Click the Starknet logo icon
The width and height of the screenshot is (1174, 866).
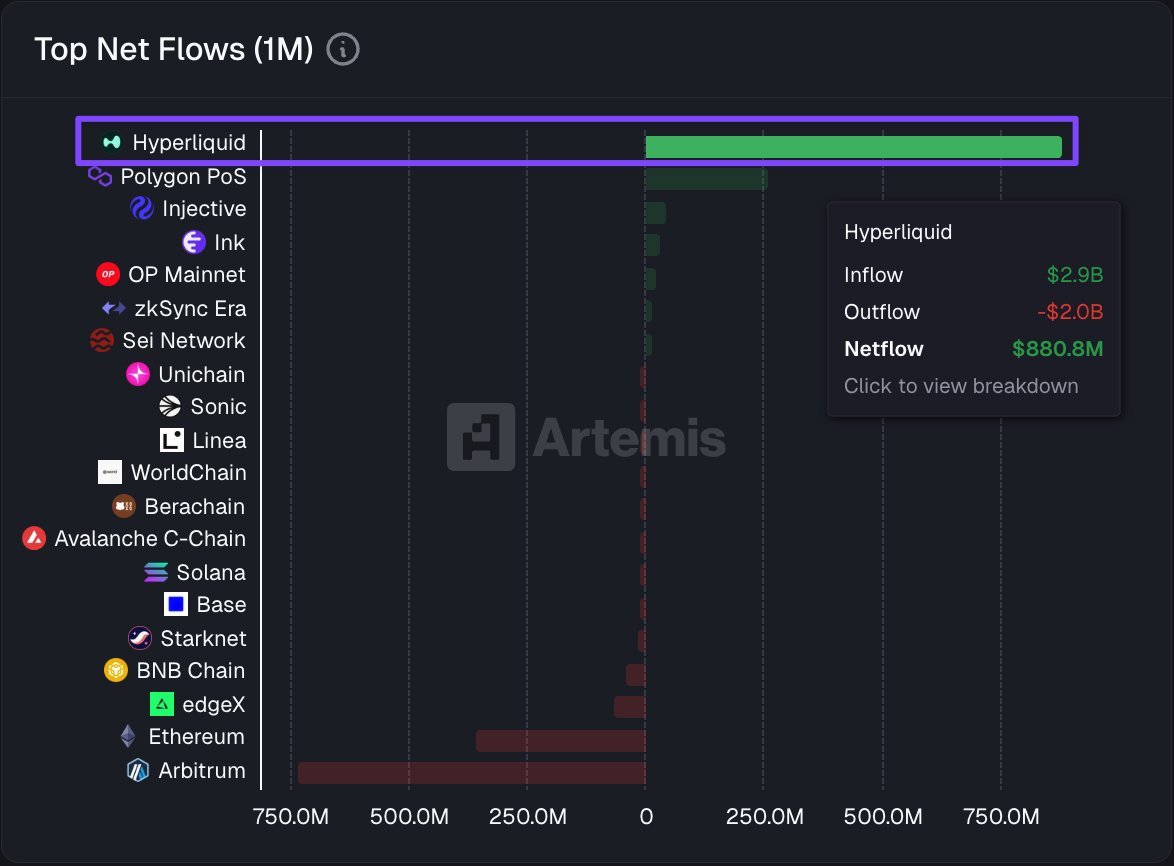pos(138,637)
